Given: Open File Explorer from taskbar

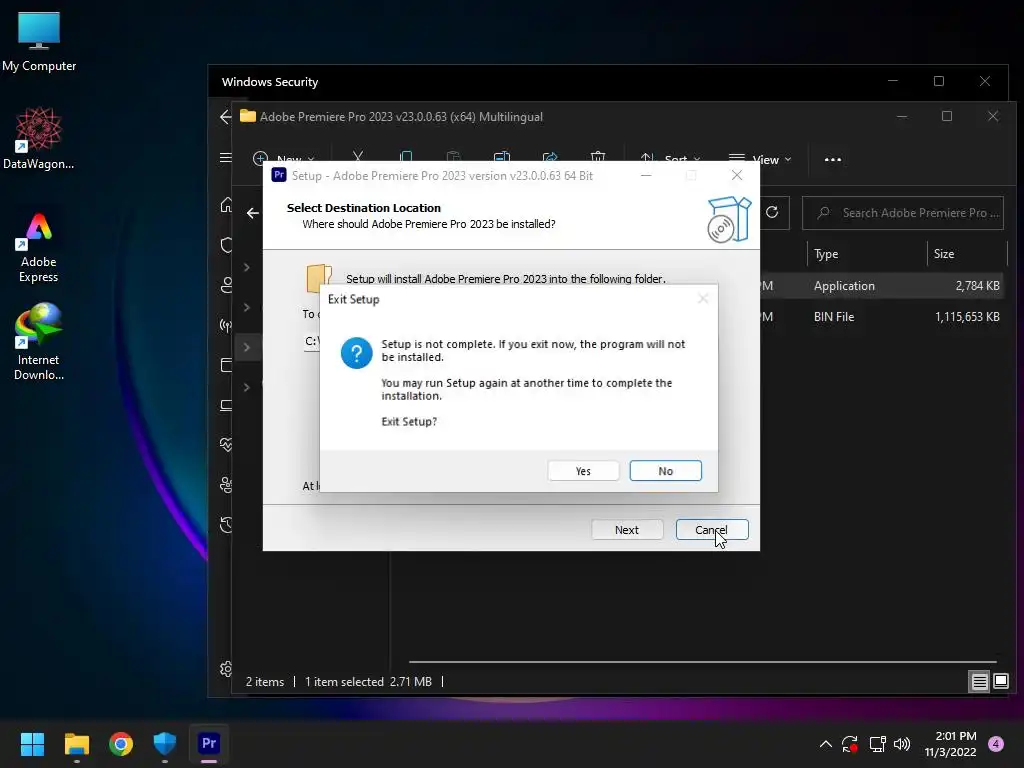Looking at the screenshot, I should 76,744.
